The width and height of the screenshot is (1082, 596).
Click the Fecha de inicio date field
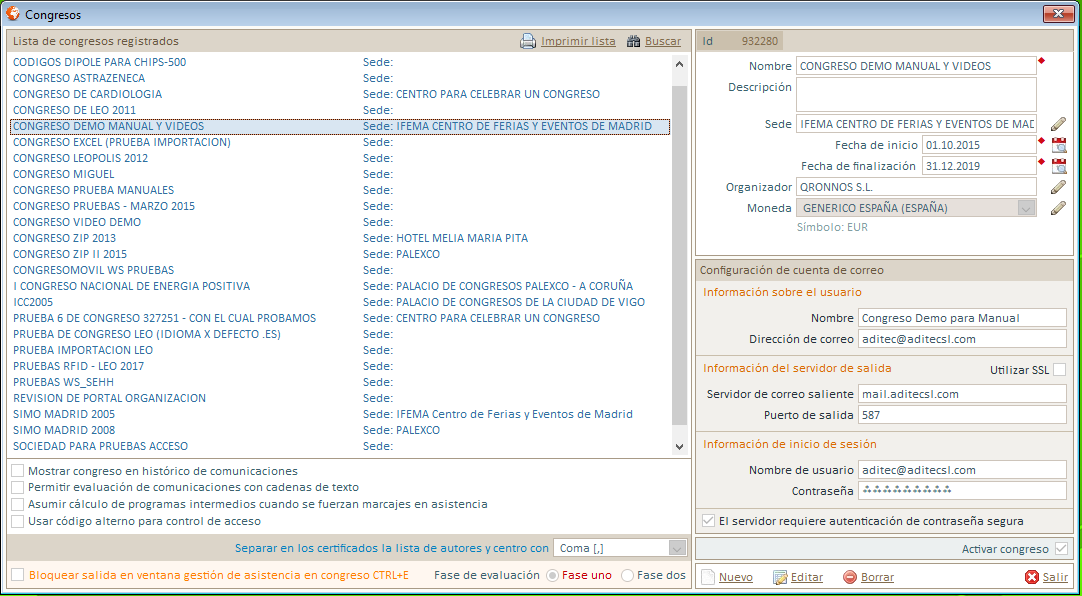(978, 145)
